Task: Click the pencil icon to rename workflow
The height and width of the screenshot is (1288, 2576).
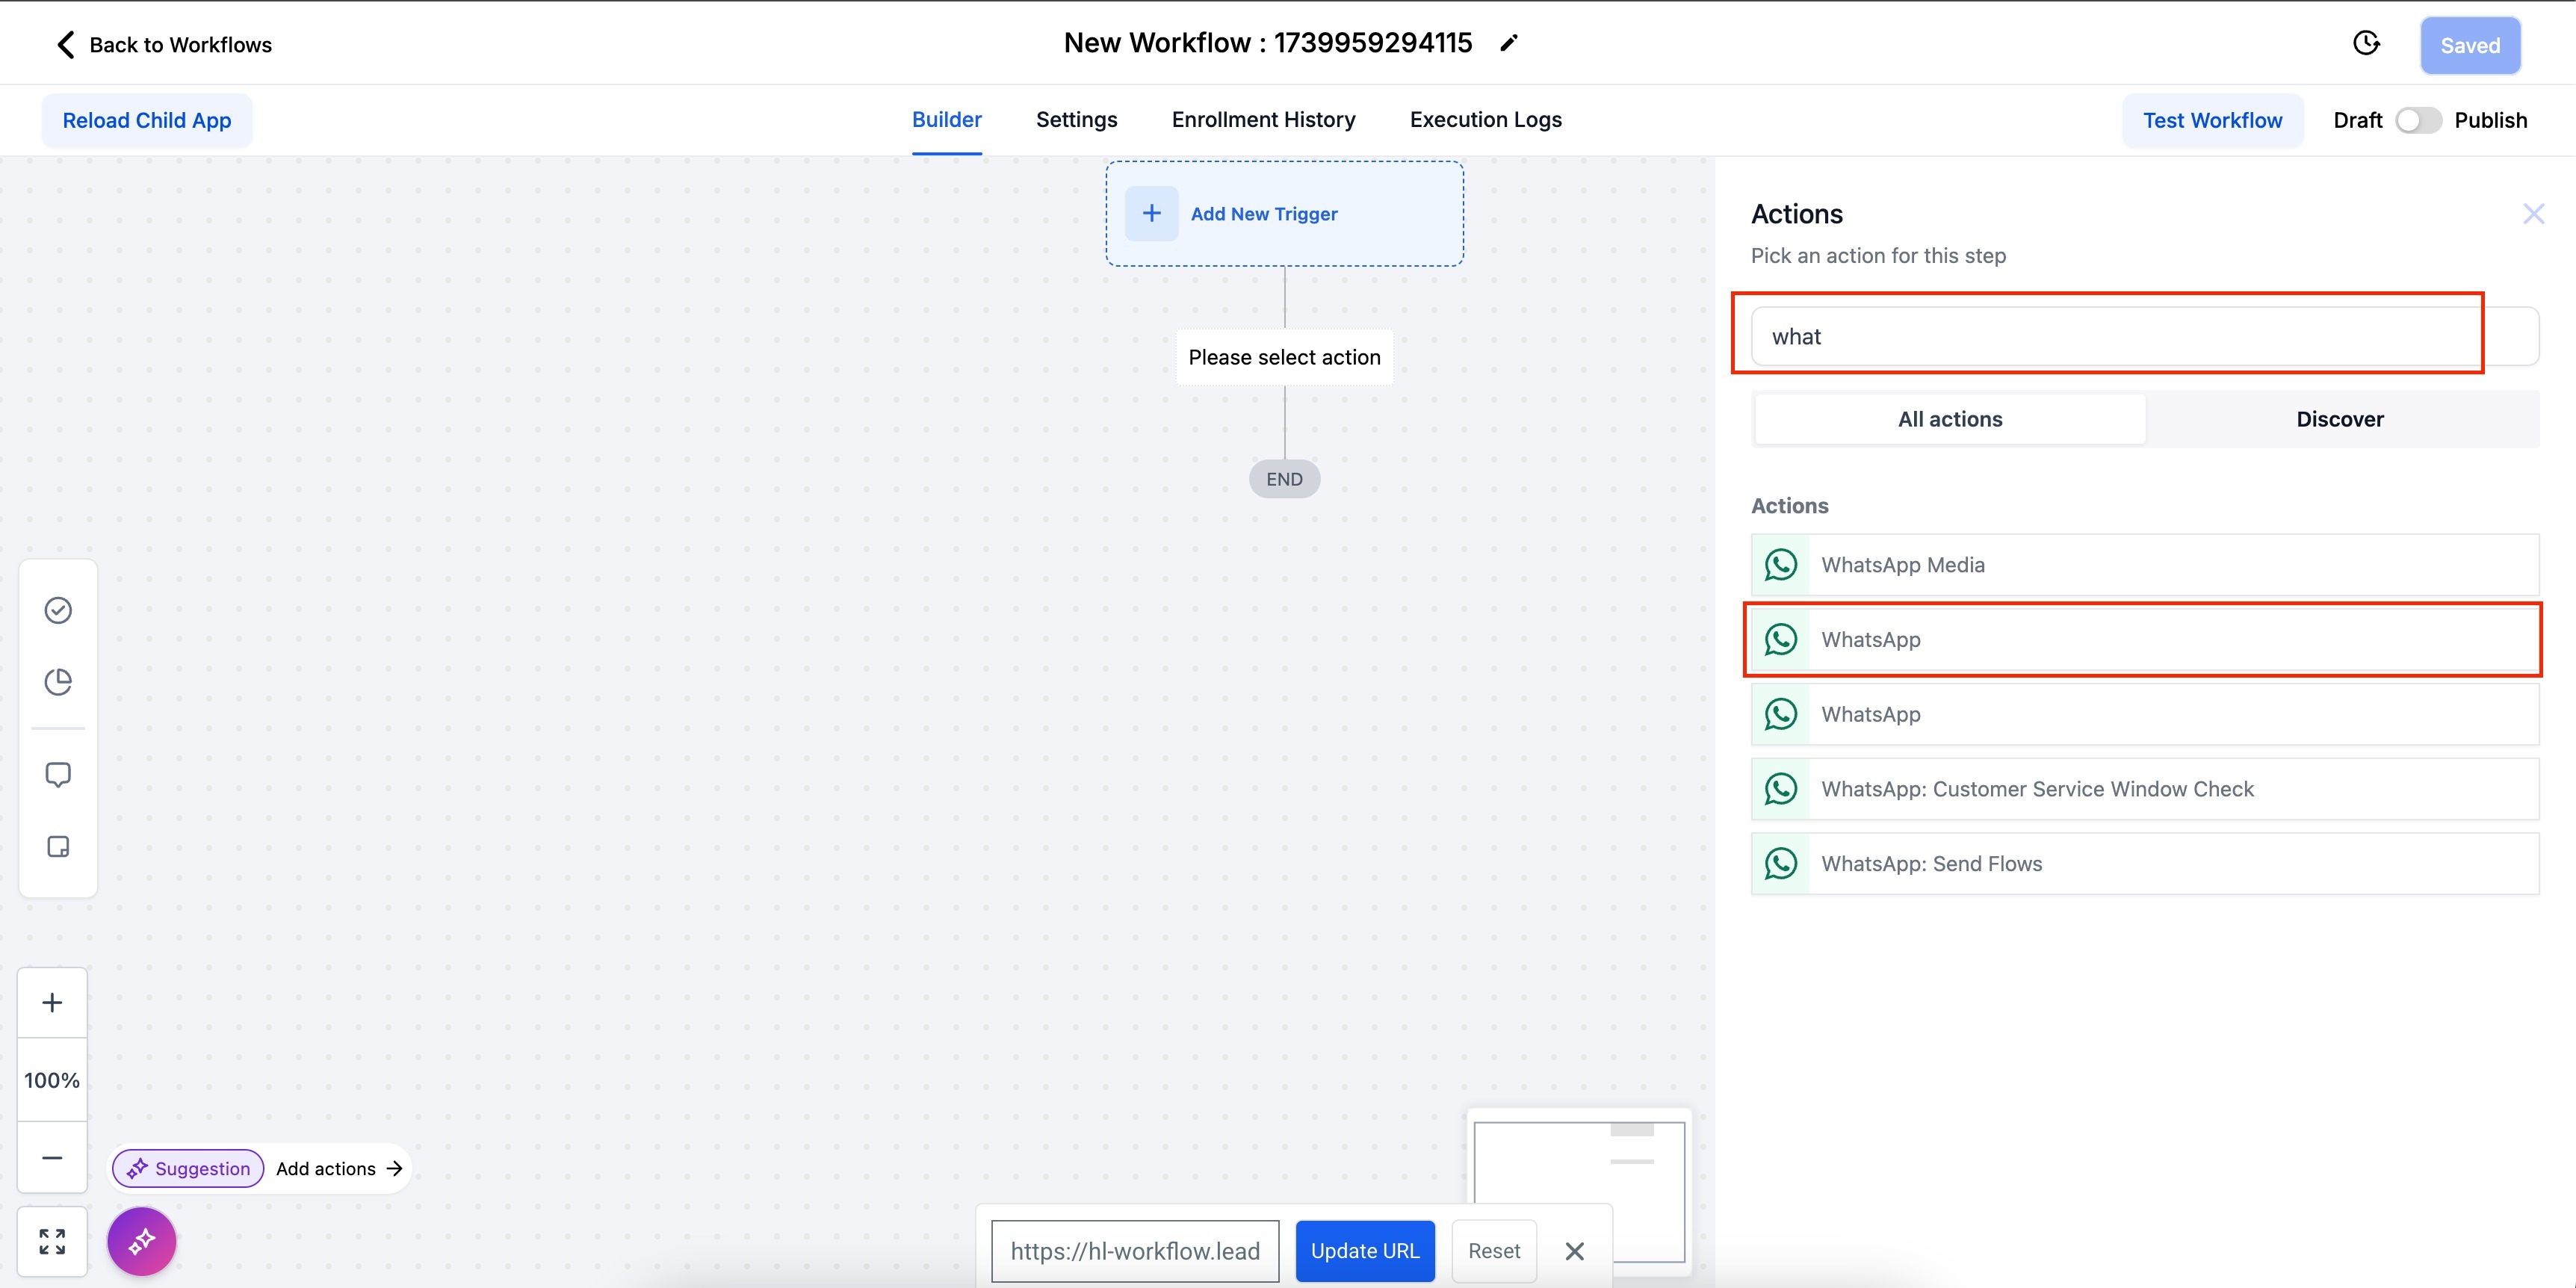Action: (x=1509, y=43)
